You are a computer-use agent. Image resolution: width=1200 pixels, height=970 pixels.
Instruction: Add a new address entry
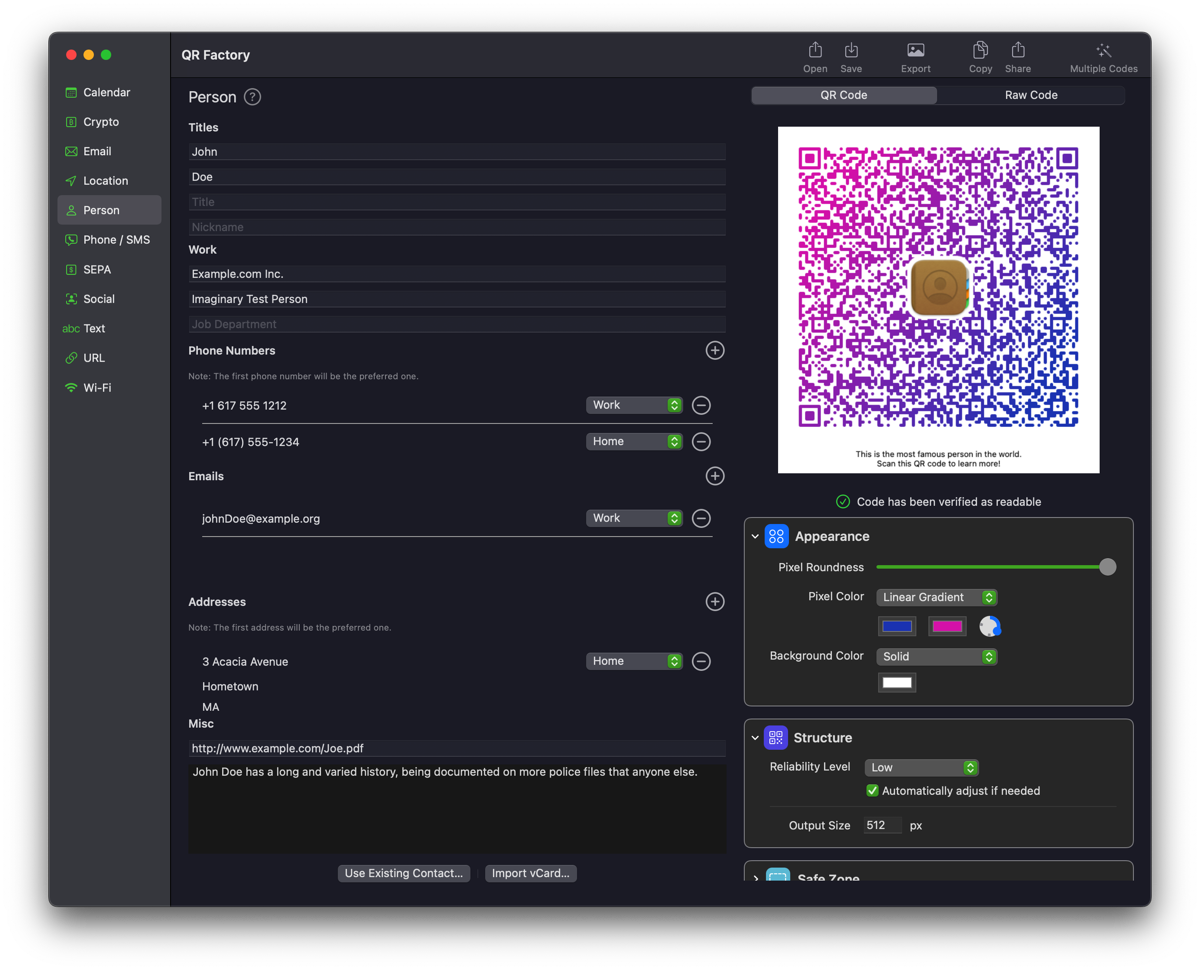tap(714, 601)
